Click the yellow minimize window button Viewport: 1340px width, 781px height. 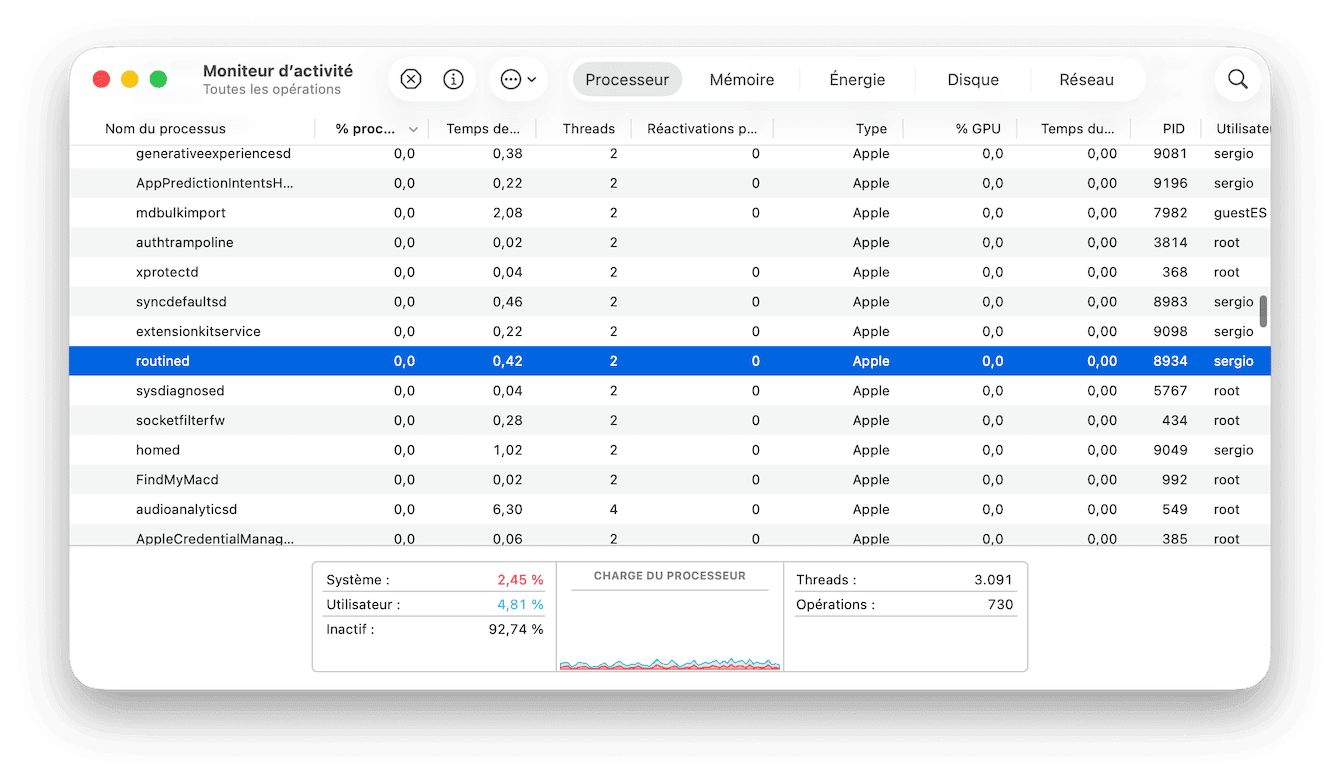(130, 80)
